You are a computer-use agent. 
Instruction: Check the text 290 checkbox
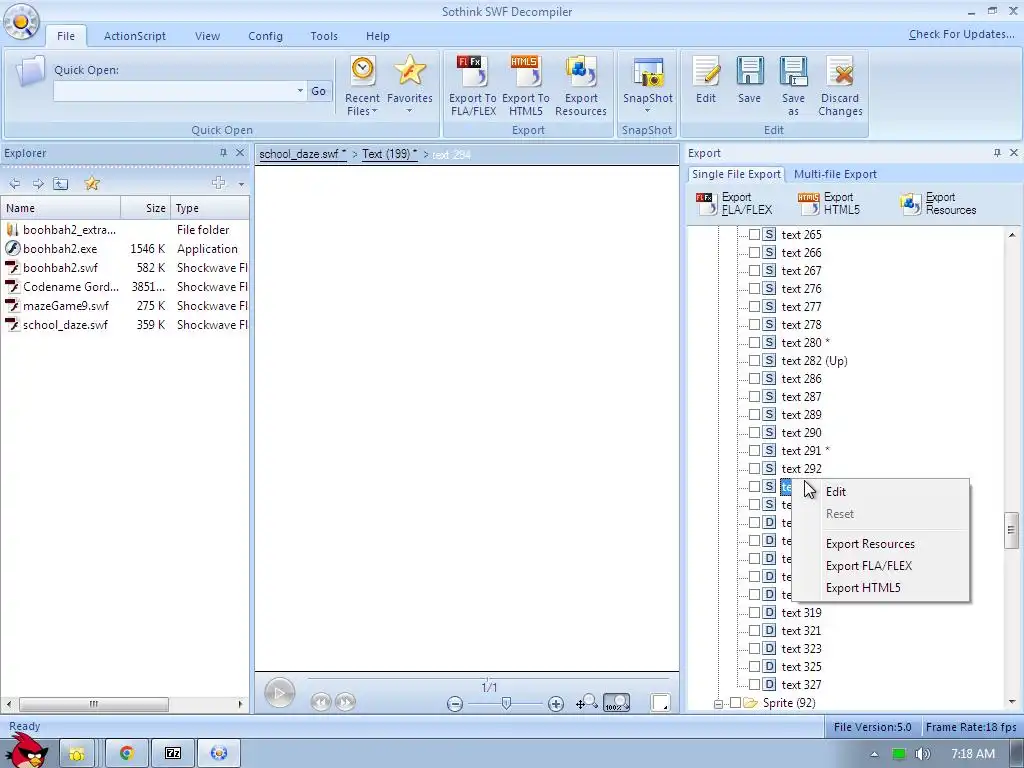[754, 432]
